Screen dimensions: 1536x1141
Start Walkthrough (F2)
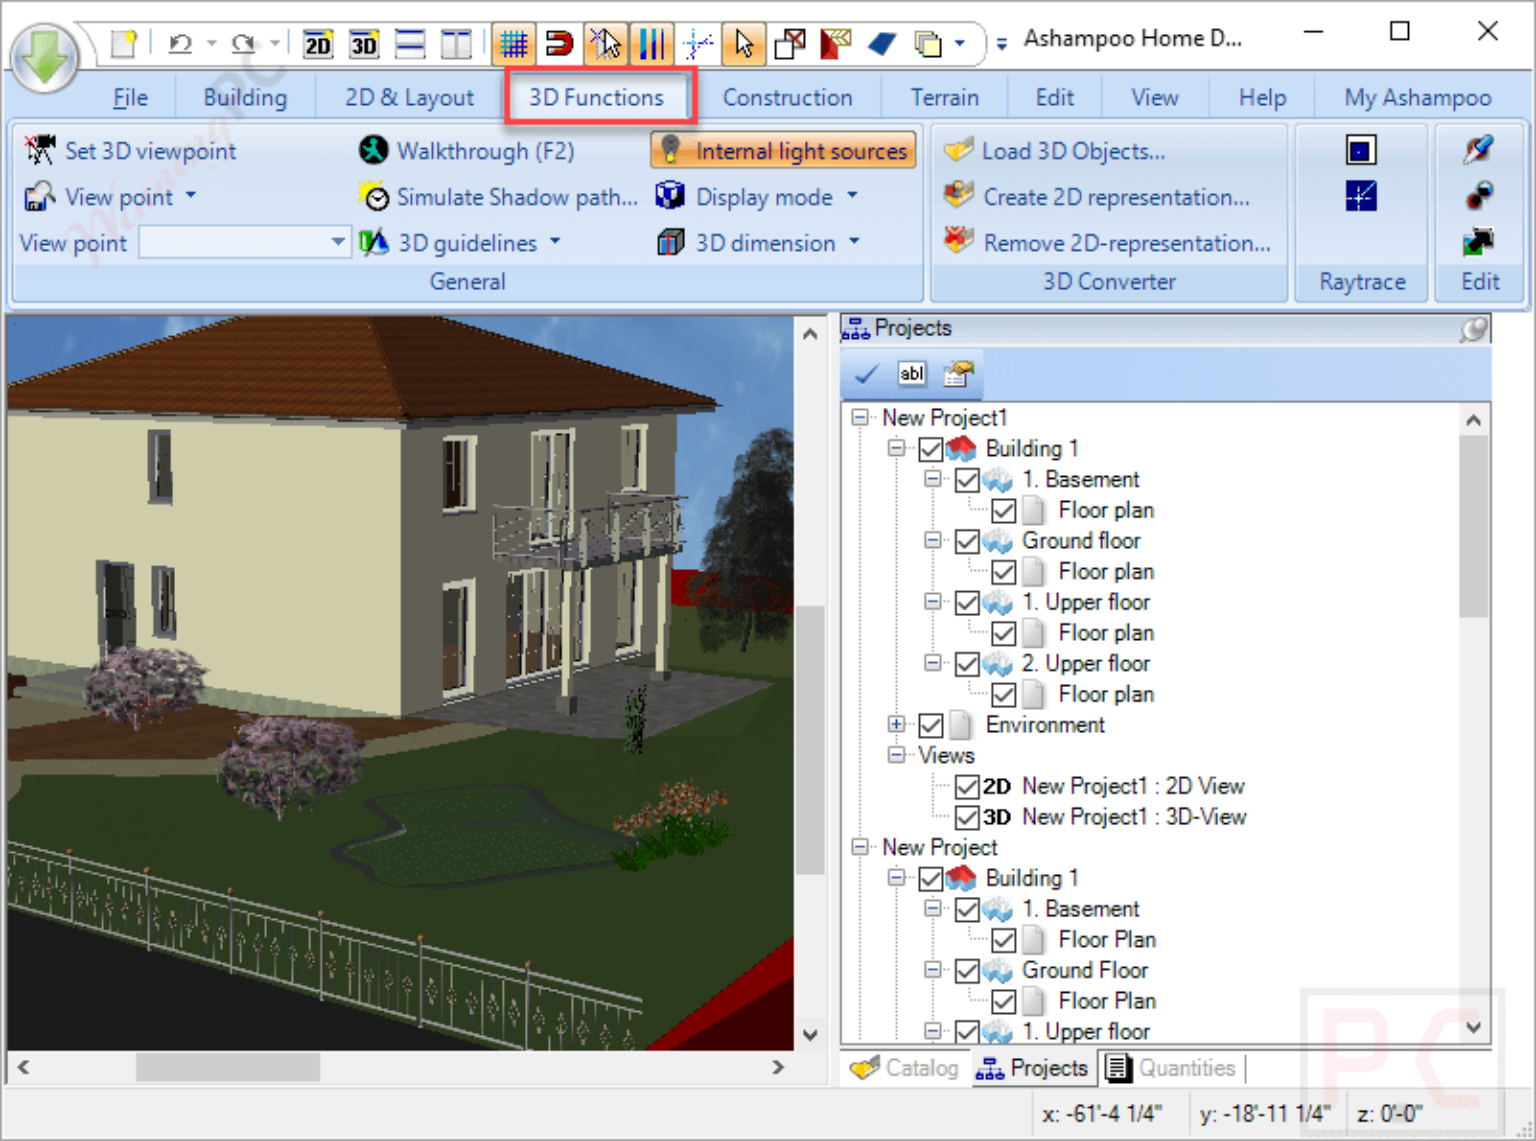(x=466, y=151)
